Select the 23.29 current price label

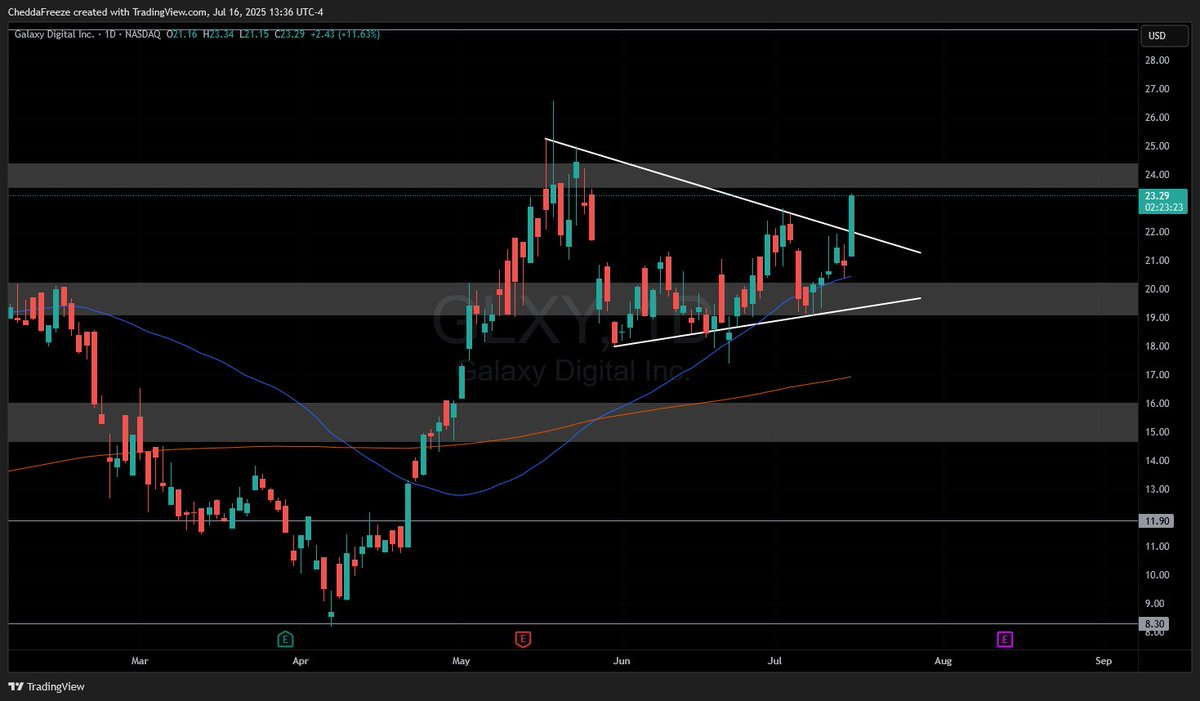click(x=1163, y=201)
